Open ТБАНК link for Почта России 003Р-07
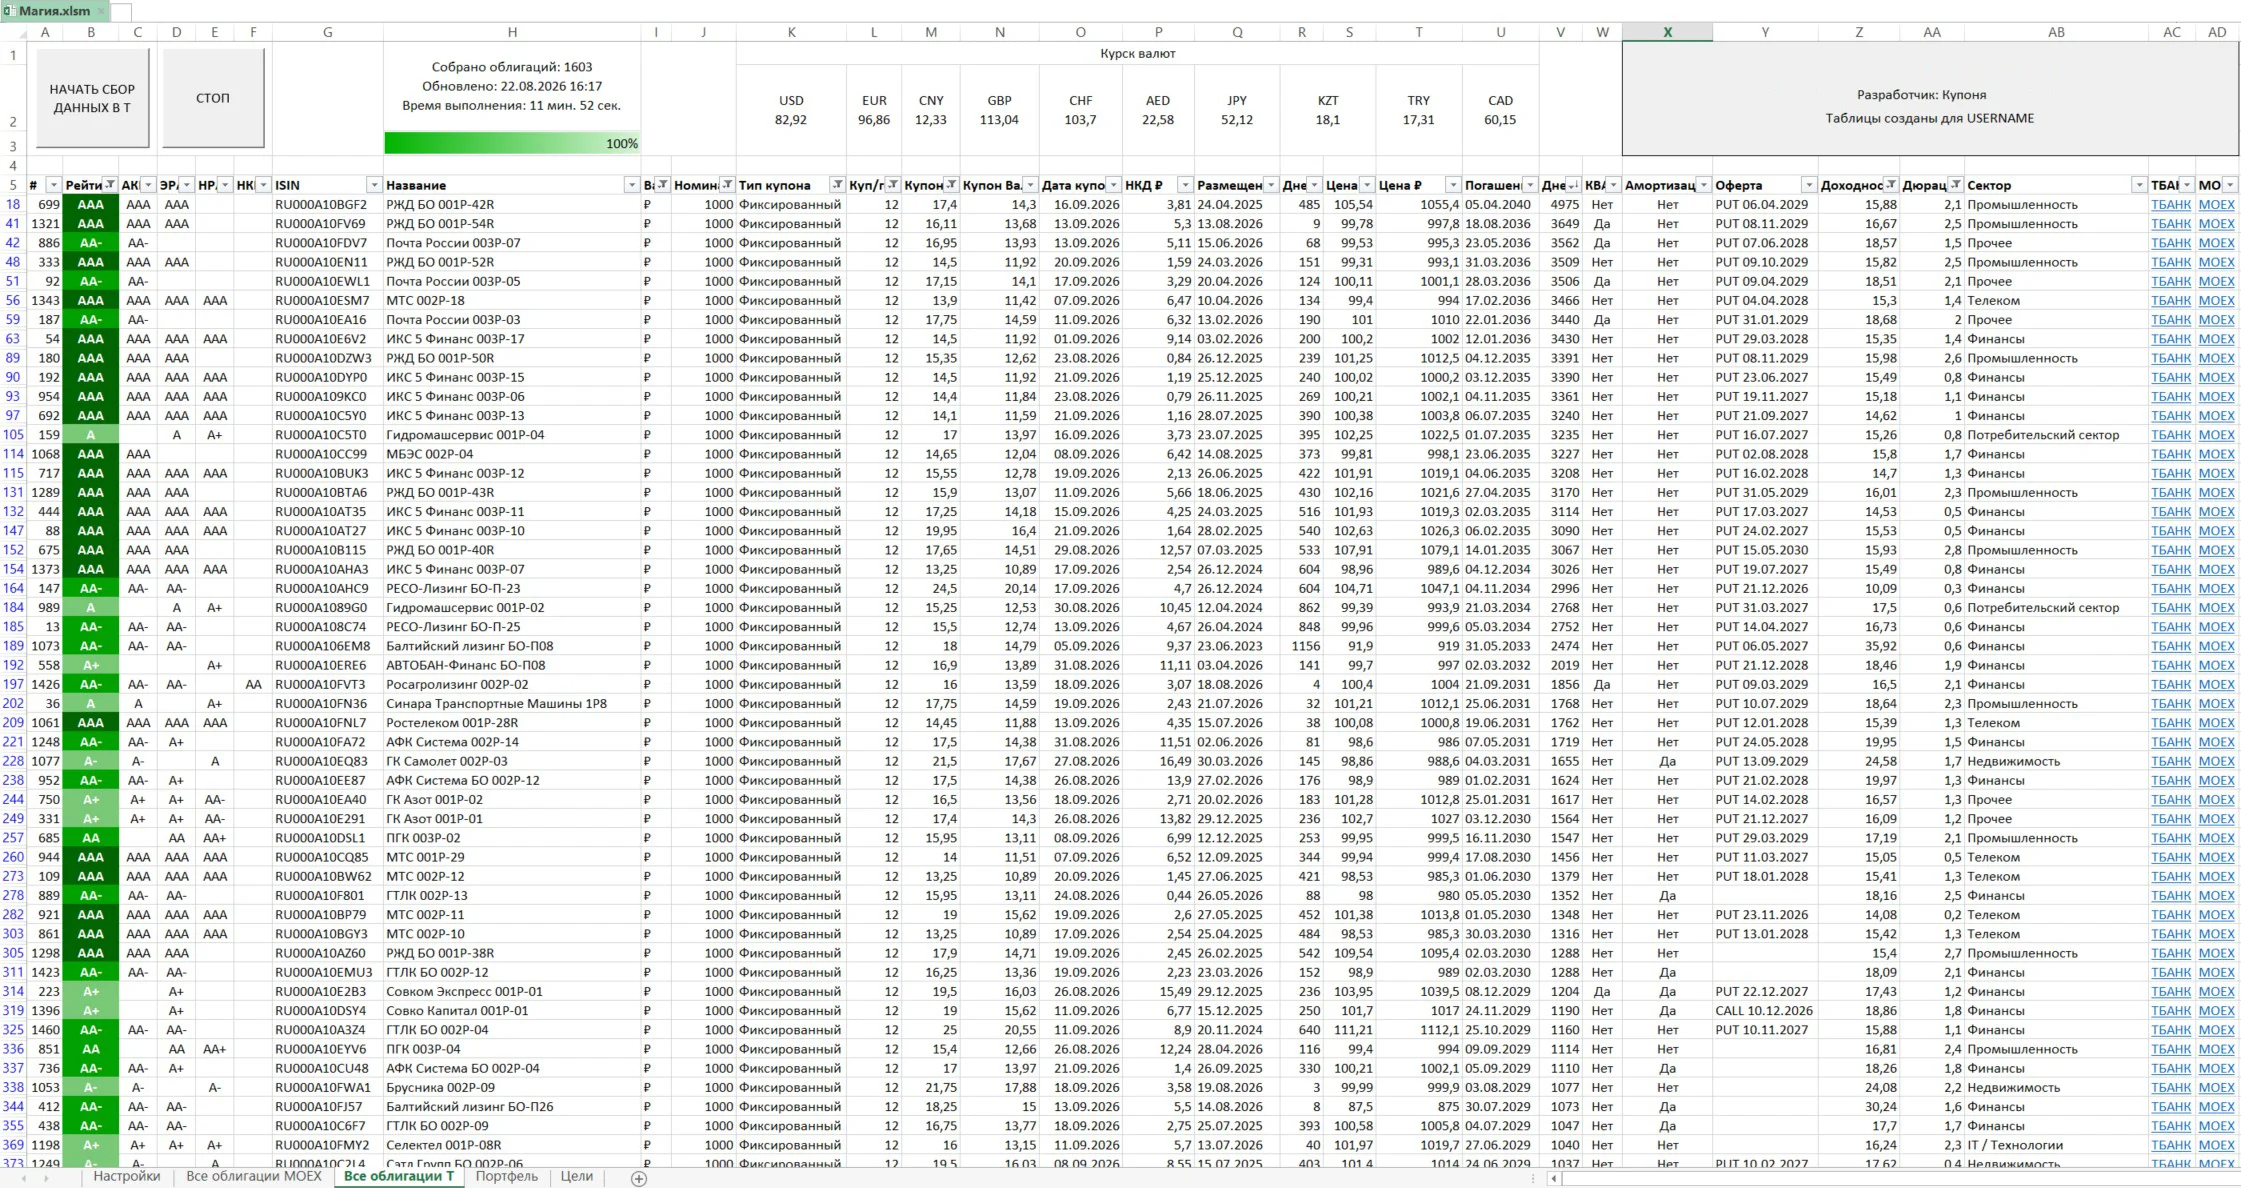This screenshot has width=2241, height=1188. pos(2171,243)
